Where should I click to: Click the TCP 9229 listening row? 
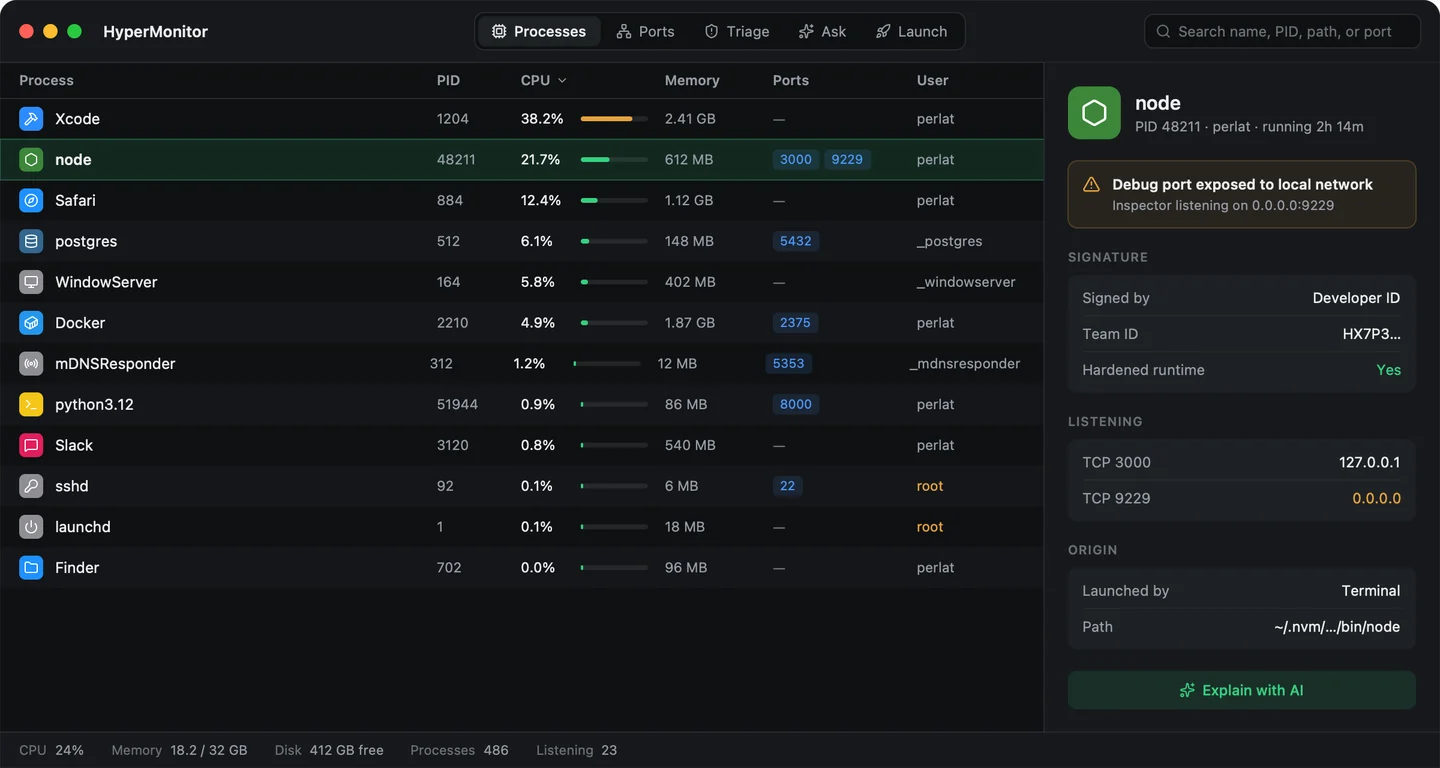pos(1242,498)
